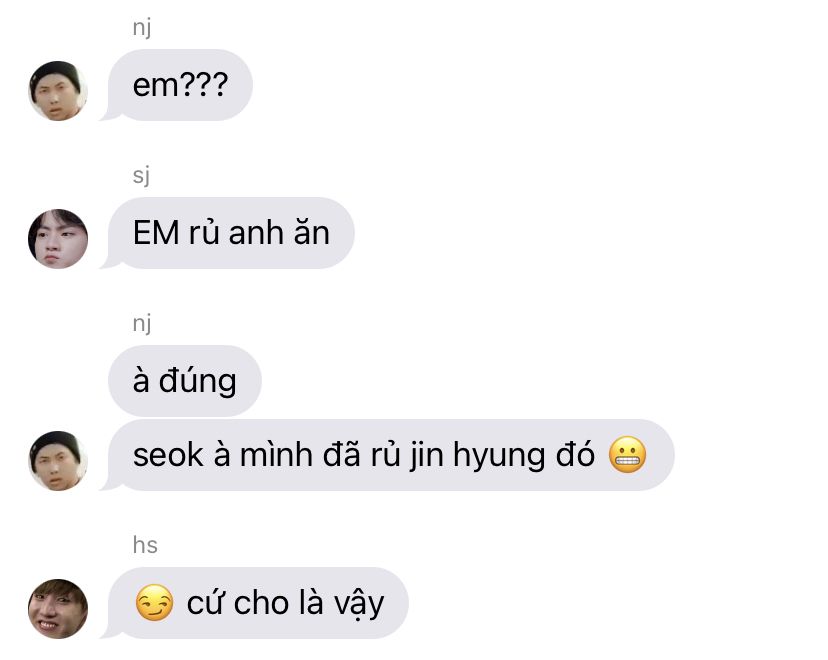Click the word 'ăn' in sj's message
828x660 pixels.
(312, 232)
